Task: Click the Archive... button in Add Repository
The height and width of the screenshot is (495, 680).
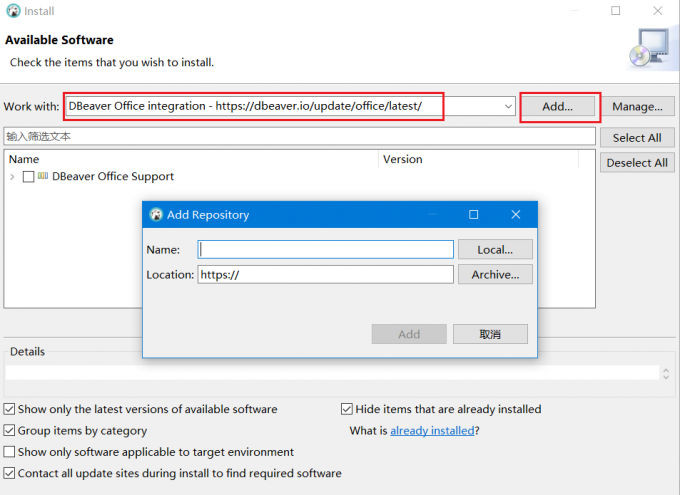Action: [495, 274]
